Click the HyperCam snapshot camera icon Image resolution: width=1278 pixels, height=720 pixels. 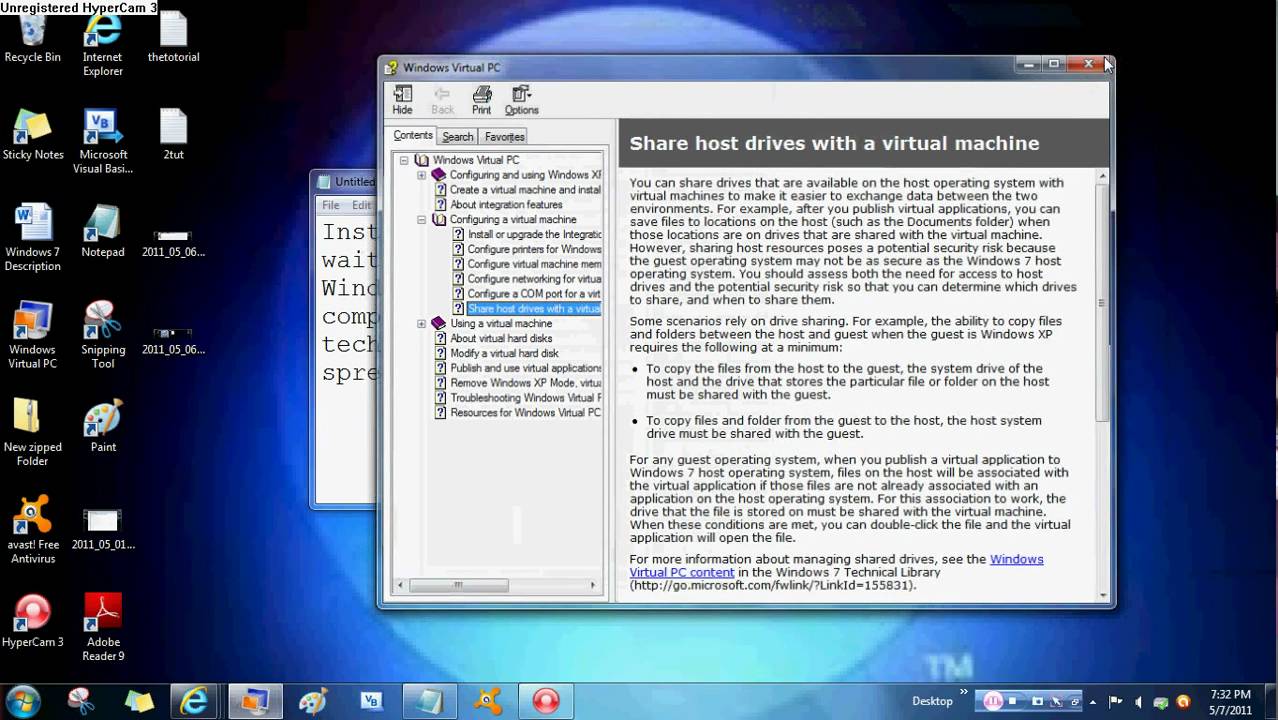(1038, 702)
